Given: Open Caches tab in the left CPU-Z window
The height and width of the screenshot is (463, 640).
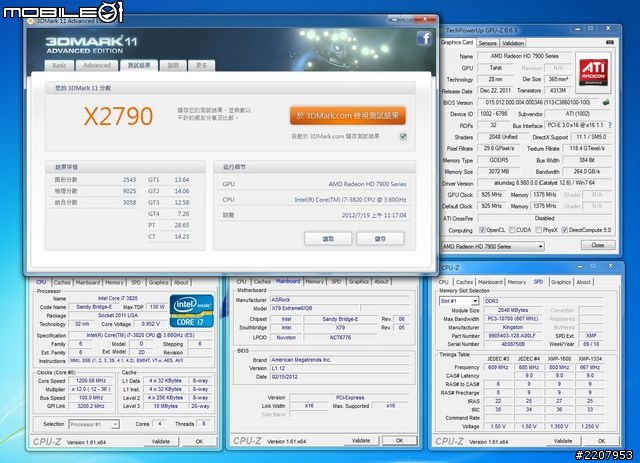Looking at the screenshot, I should 62,282.
